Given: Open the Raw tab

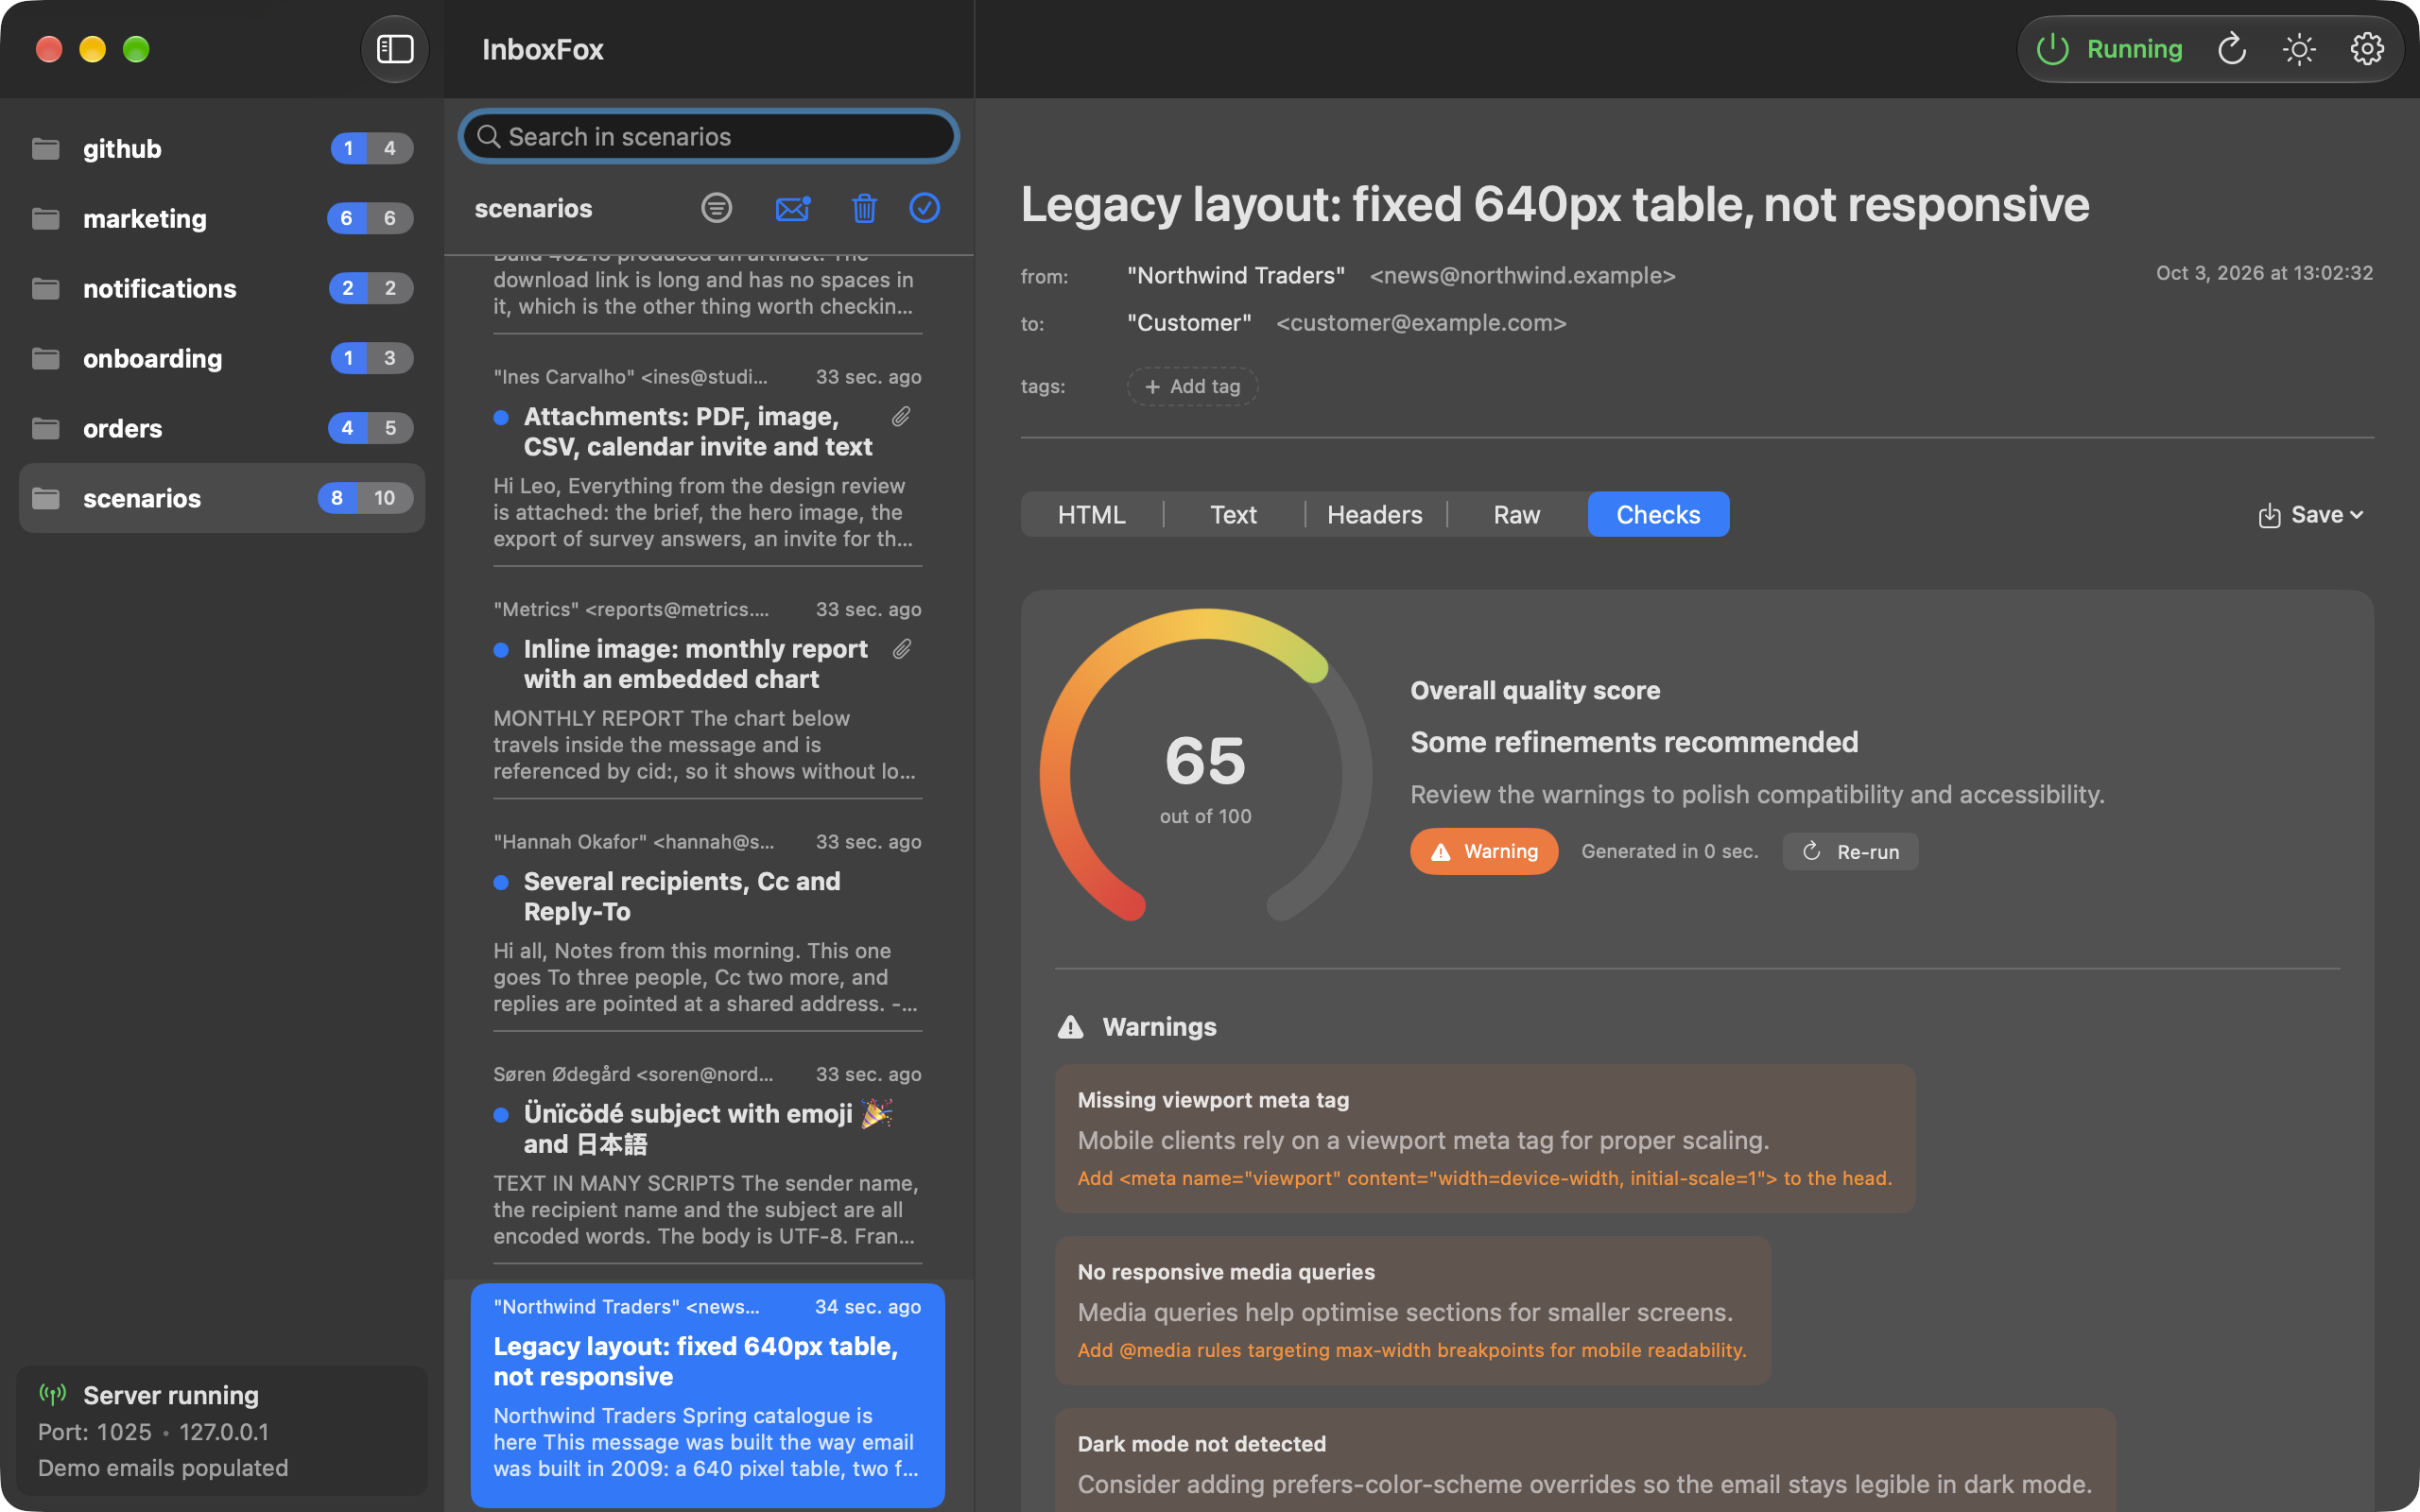Looking at the screenshot, I should pos(1516,514).
